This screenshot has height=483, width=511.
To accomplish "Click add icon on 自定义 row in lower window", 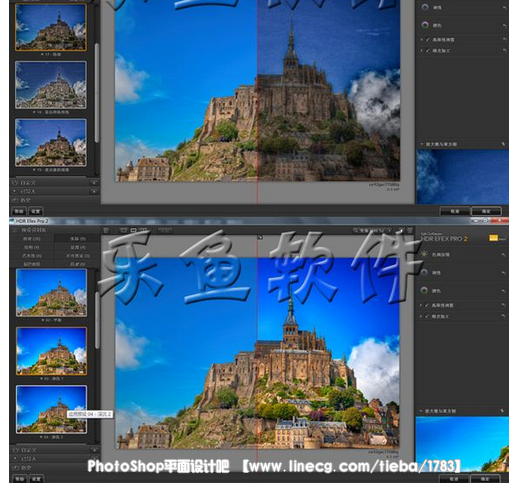I will tap(94, 450).
